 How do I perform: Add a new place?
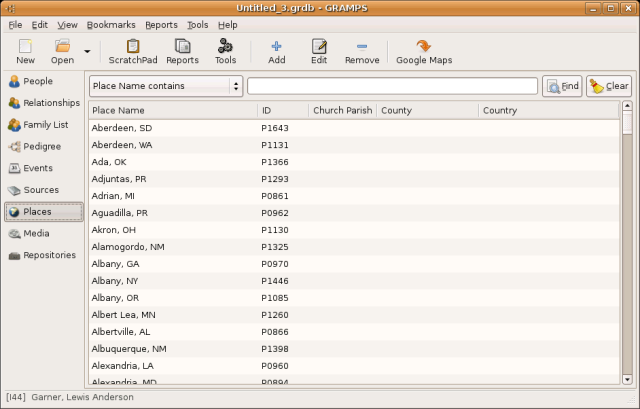(x=277, y=51)
